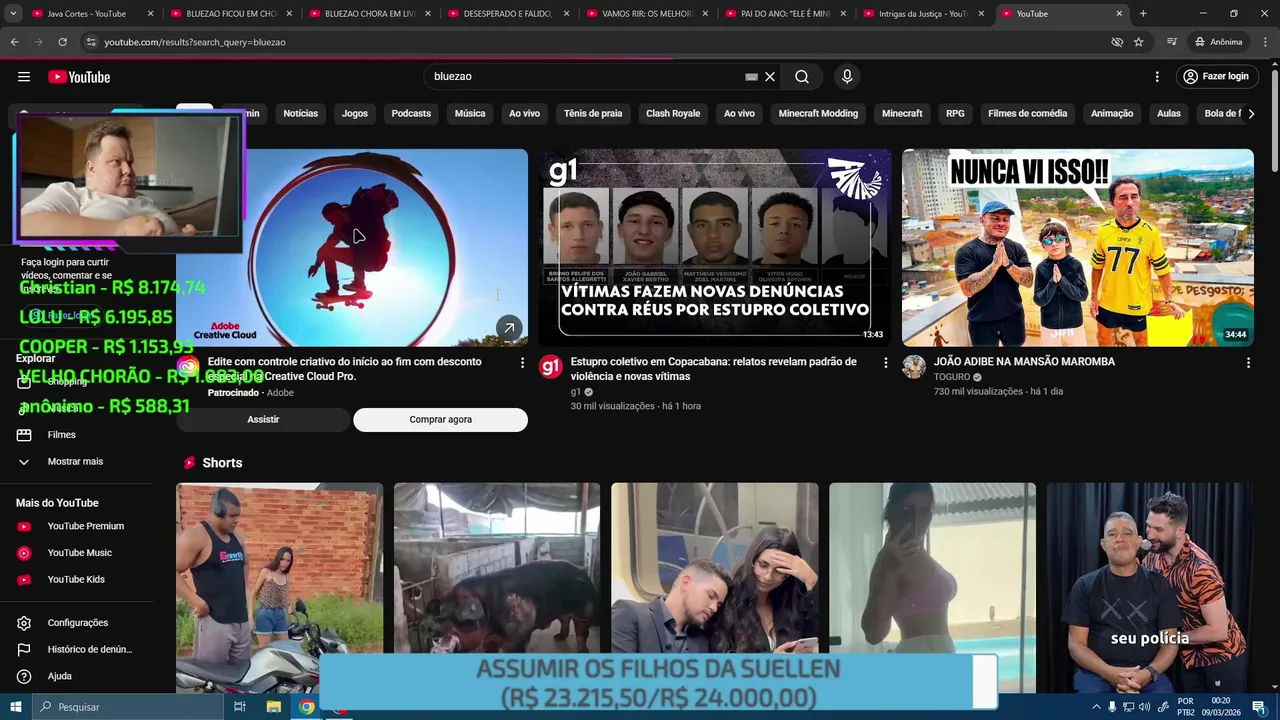
Task: Clear the bluezao search text
Action: (x=770, y=77)
